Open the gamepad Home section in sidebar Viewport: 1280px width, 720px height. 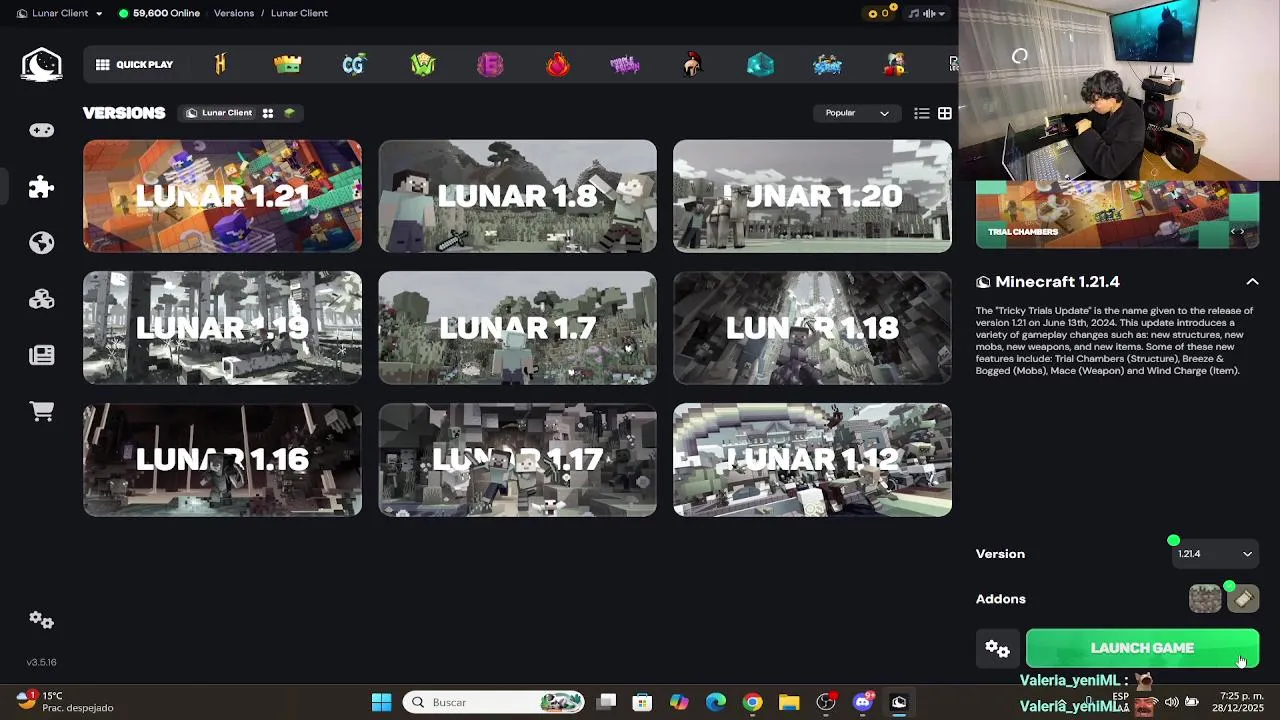pos(41,130)
